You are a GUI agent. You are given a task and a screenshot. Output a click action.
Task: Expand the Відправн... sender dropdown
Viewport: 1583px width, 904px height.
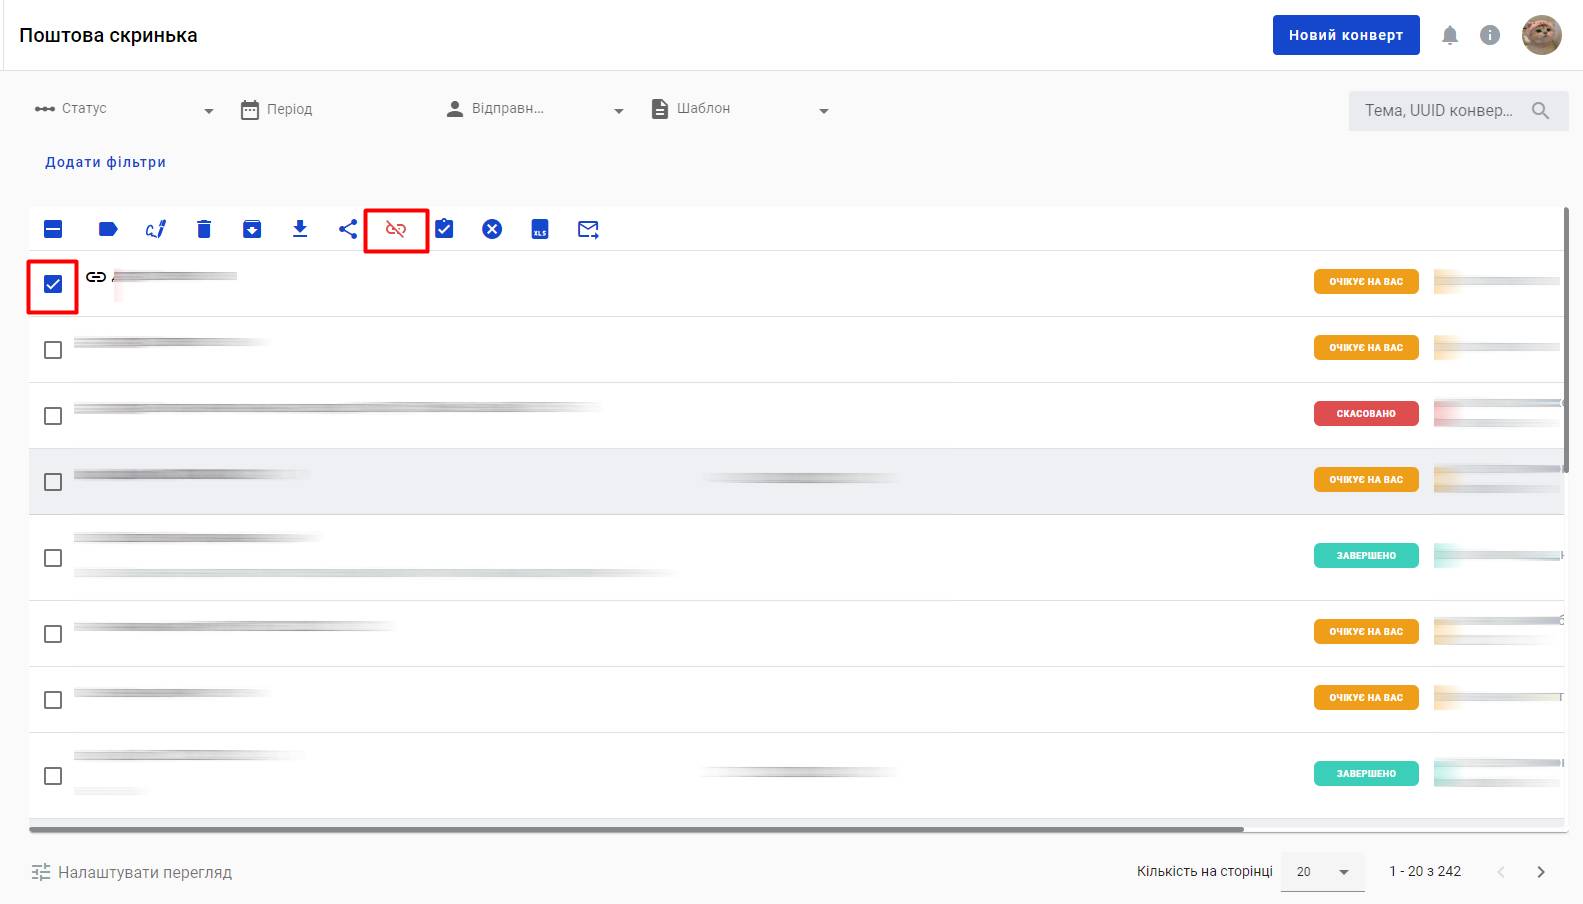(535, 109)
